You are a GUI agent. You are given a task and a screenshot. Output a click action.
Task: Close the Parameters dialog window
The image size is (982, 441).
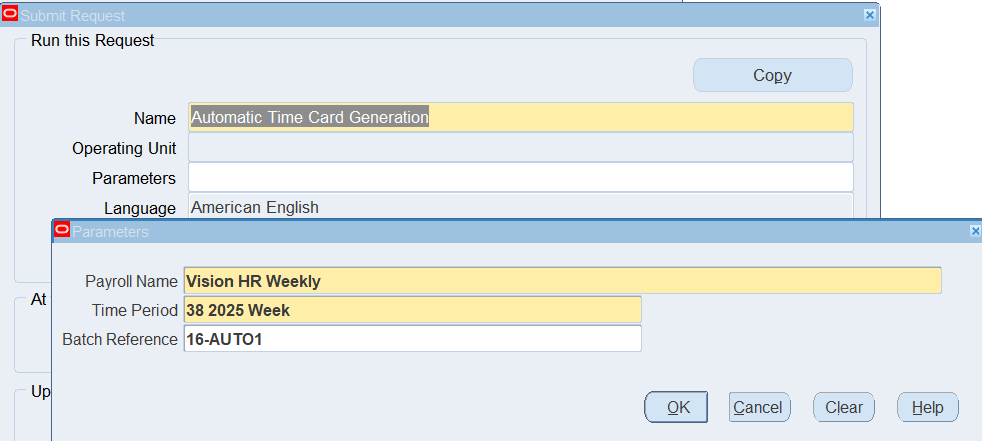tap(975, 231)
